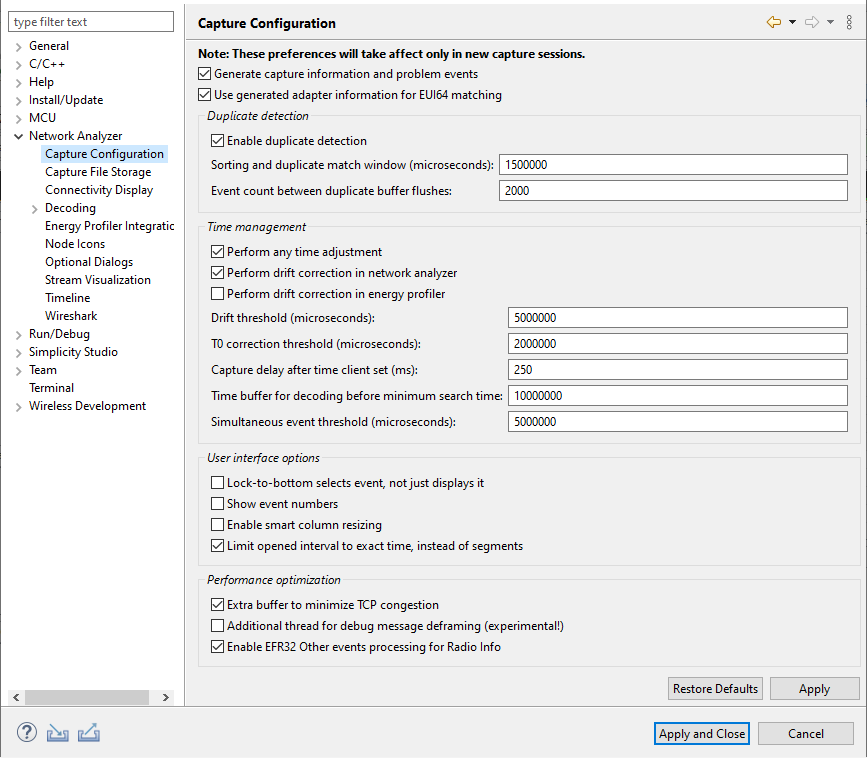Enable Show event numbers

(217, 503)
